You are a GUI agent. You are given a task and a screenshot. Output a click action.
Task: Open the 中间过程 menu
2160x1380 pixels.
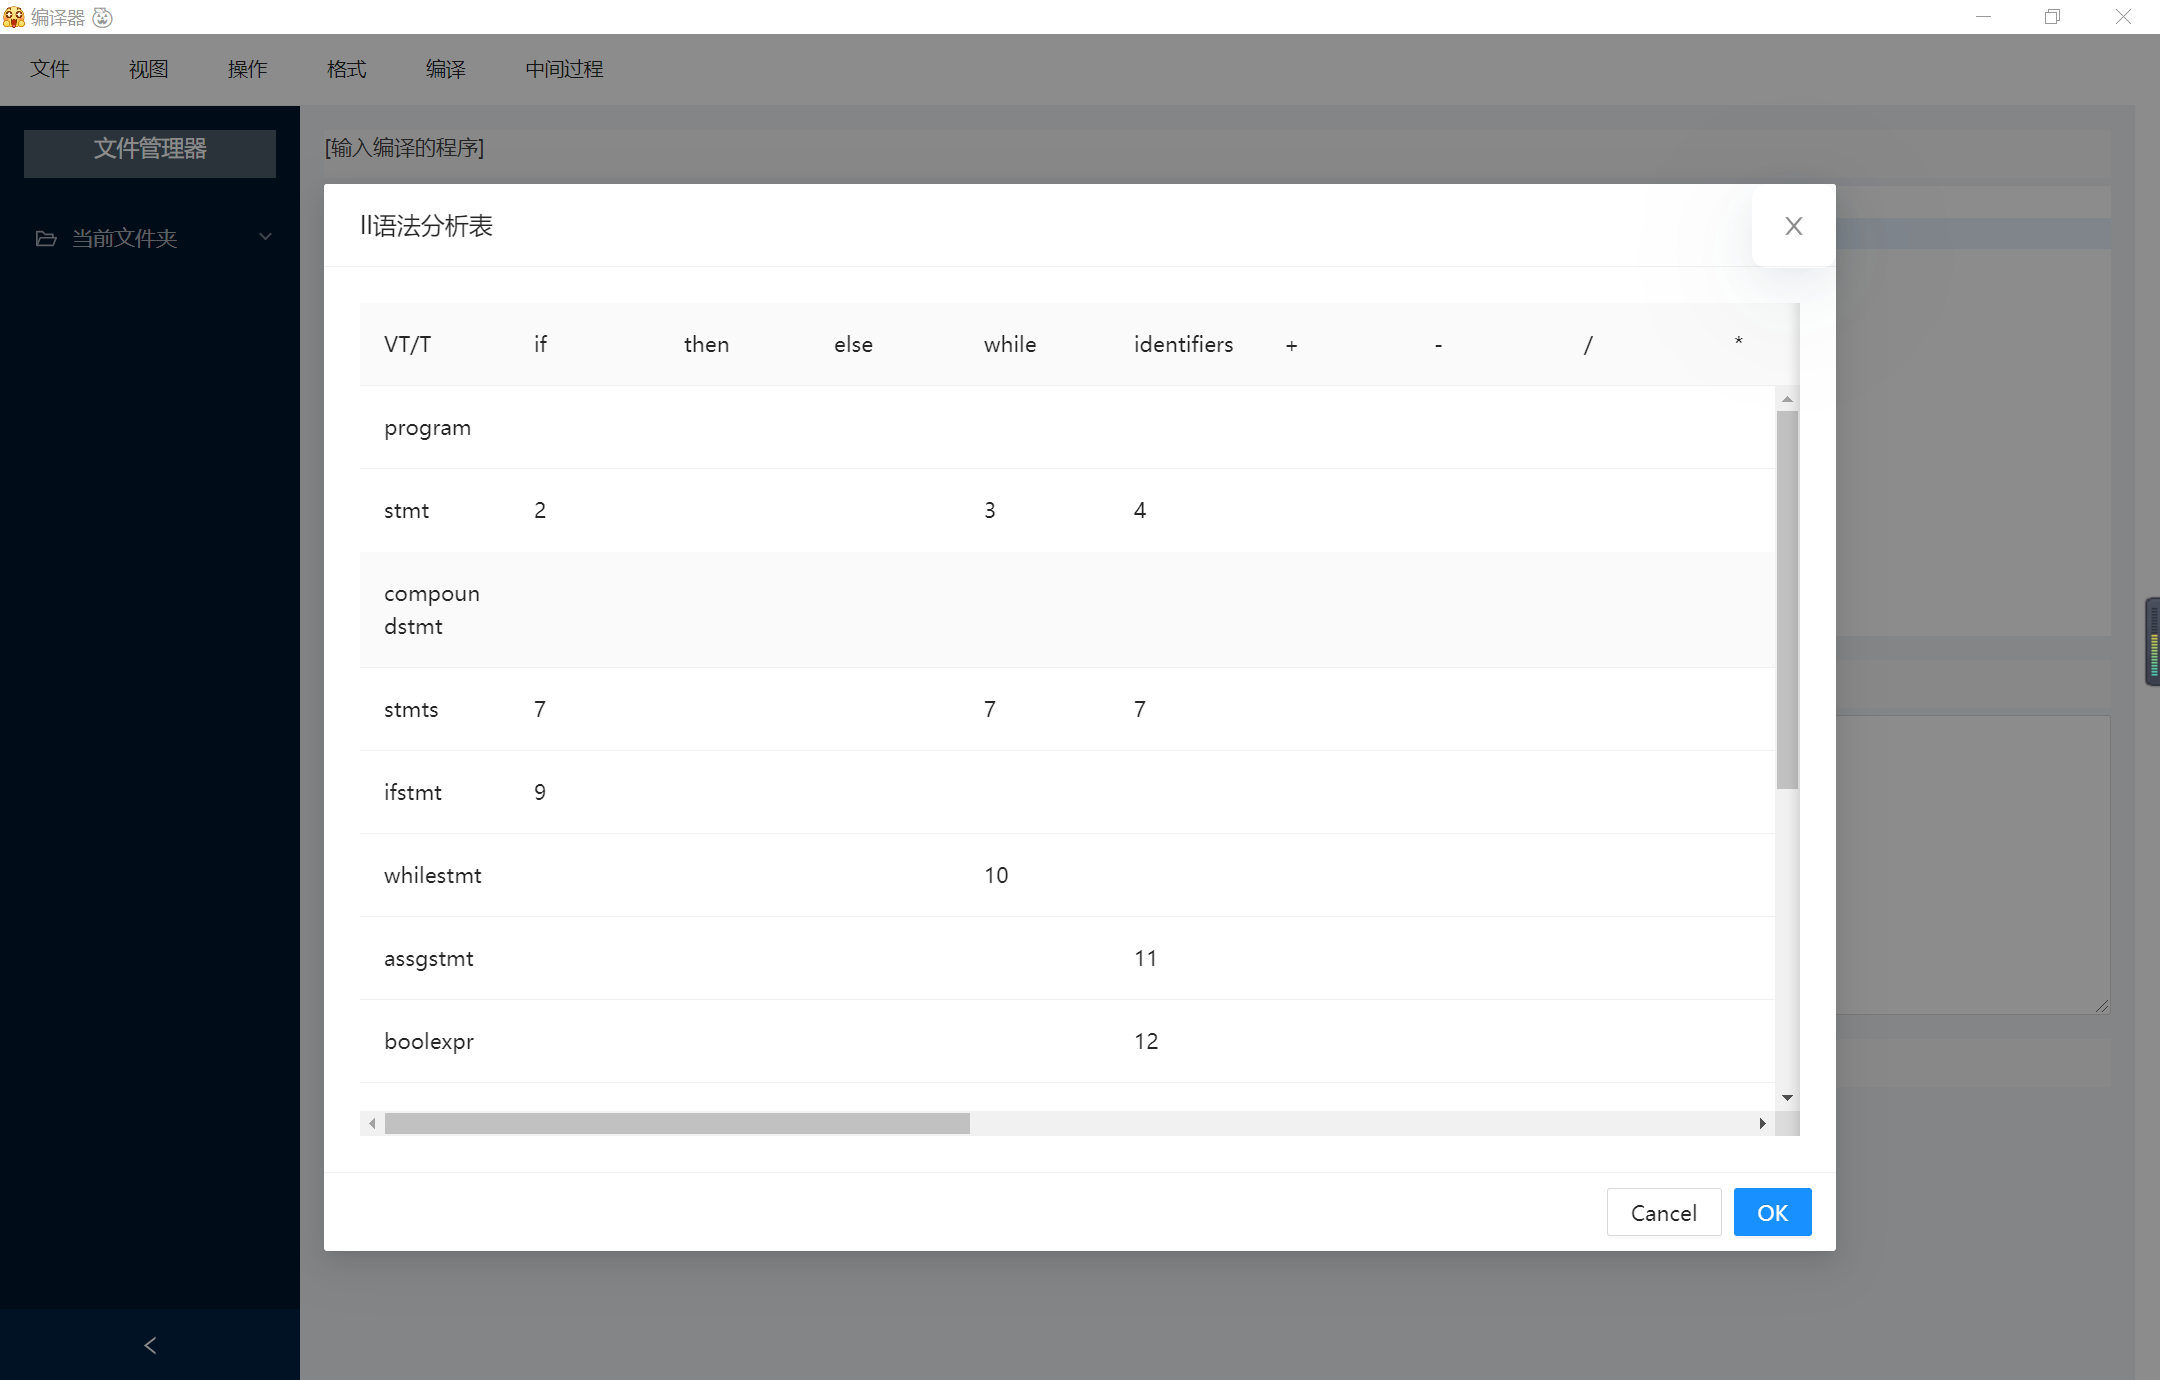[x=564, y=69]
